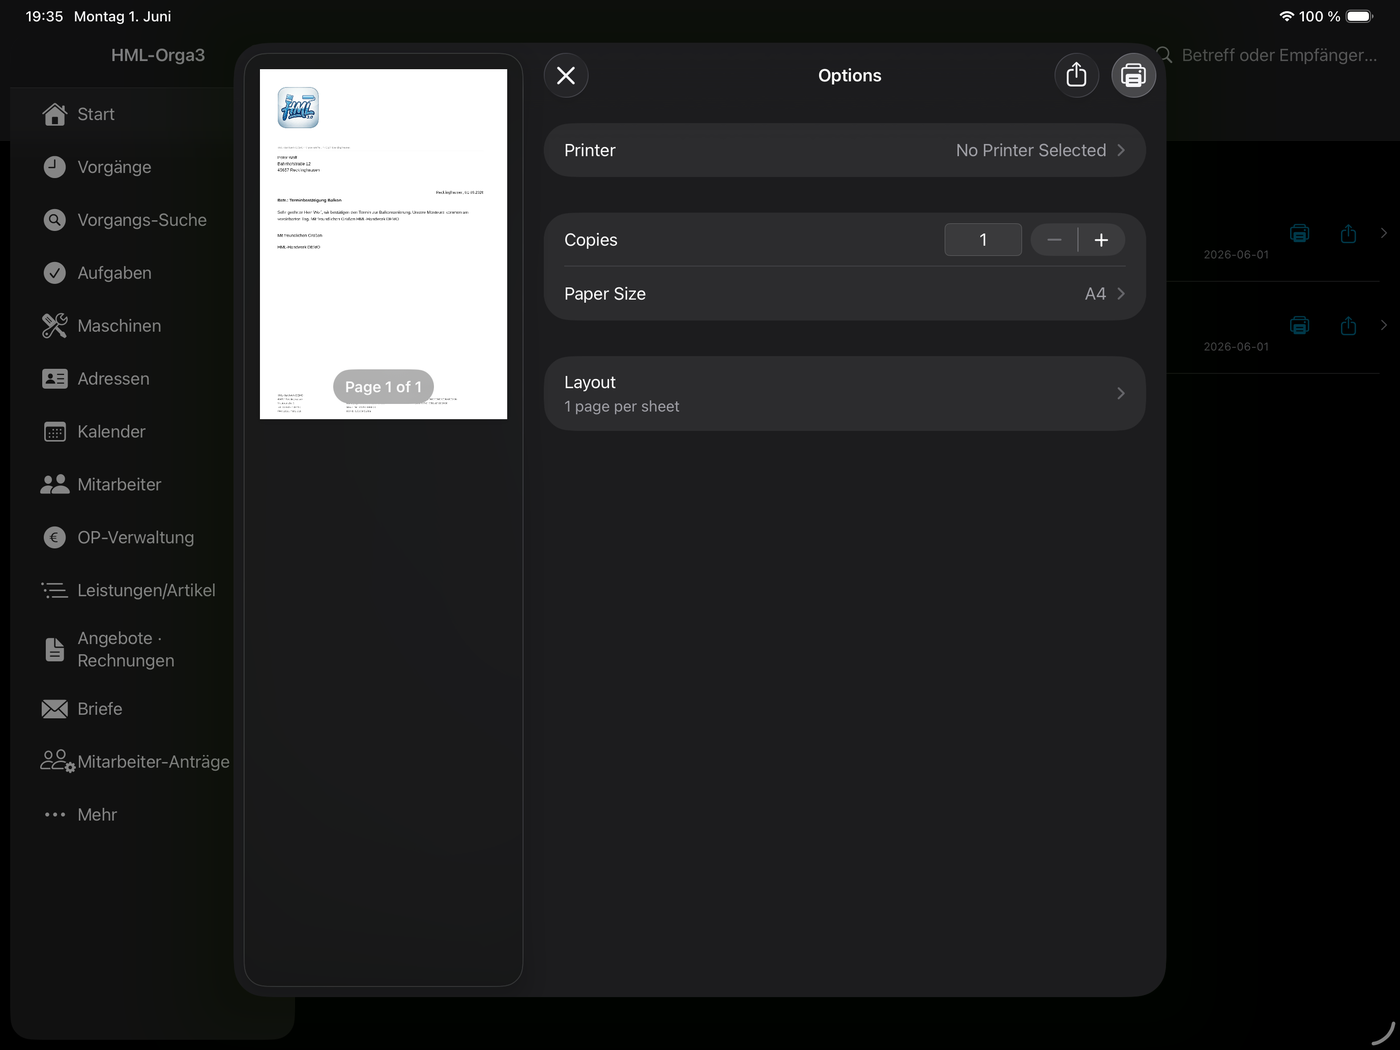Decrease copies with the minus button

tap(1054, 240)
